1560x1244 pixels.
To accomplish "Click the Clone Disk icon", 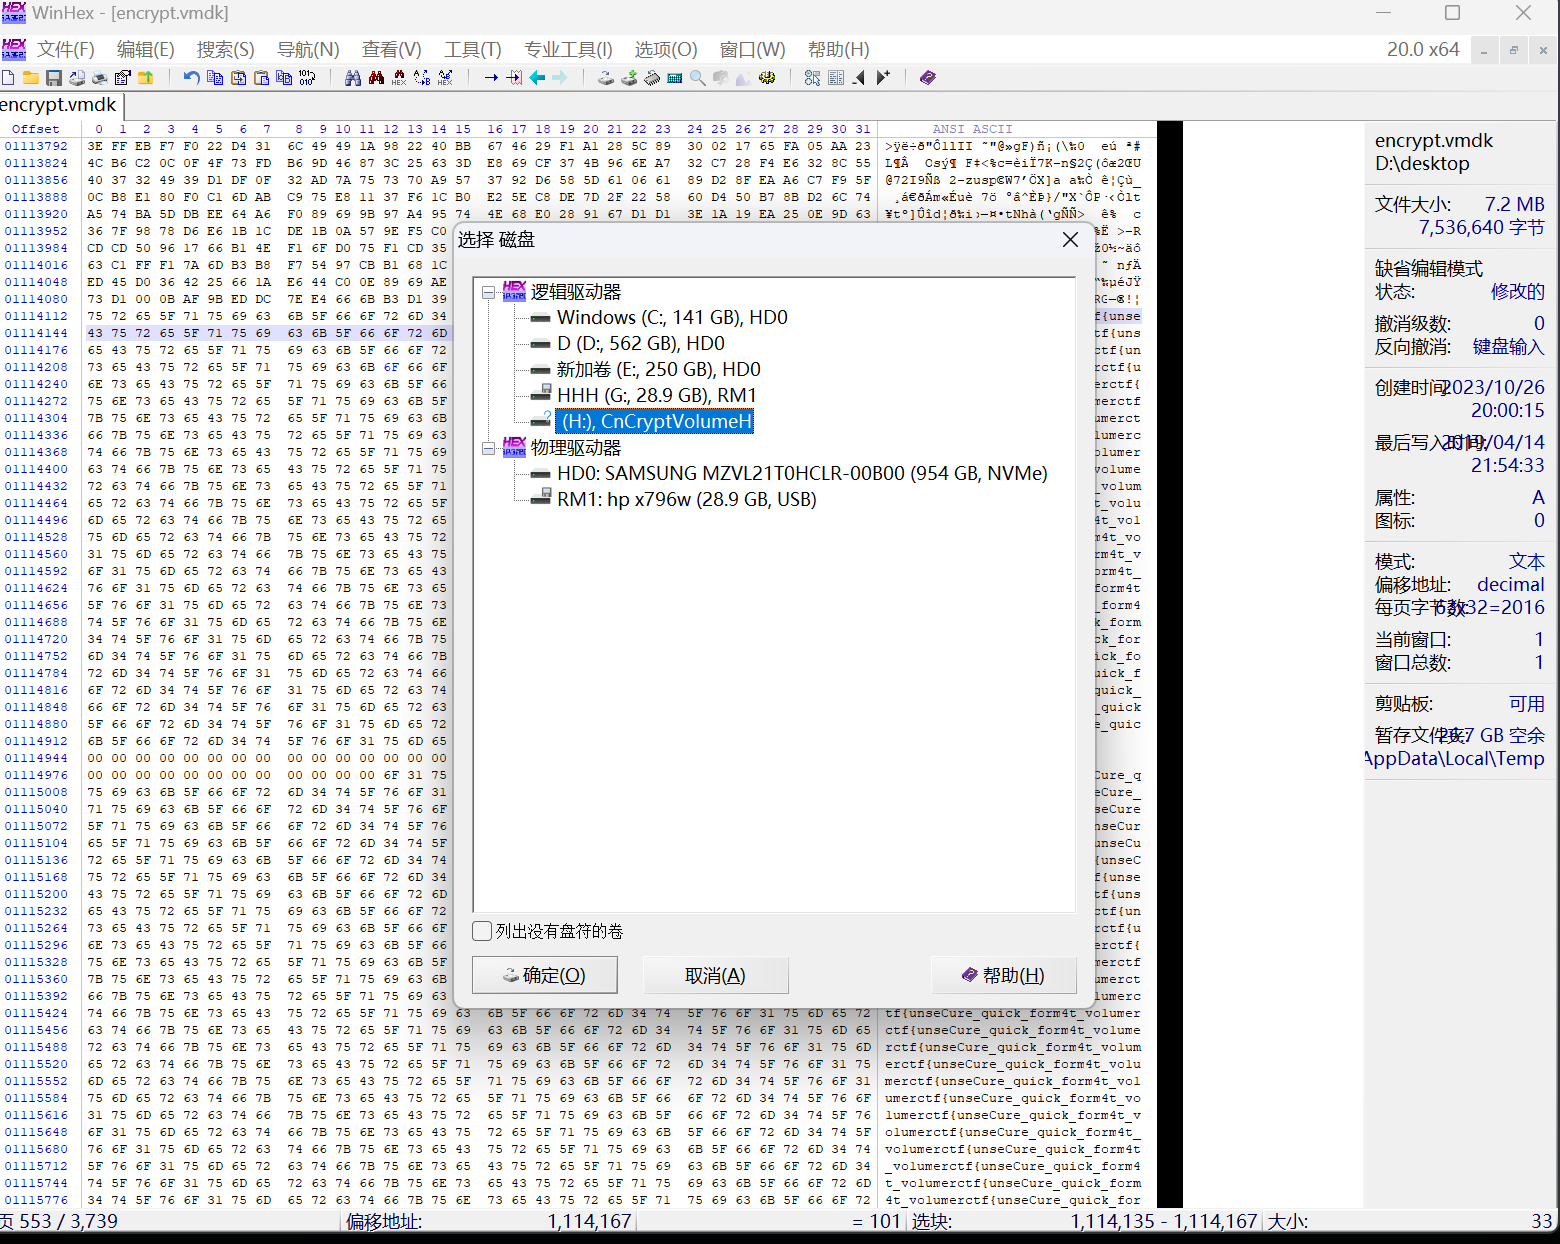I will (629, 77).
